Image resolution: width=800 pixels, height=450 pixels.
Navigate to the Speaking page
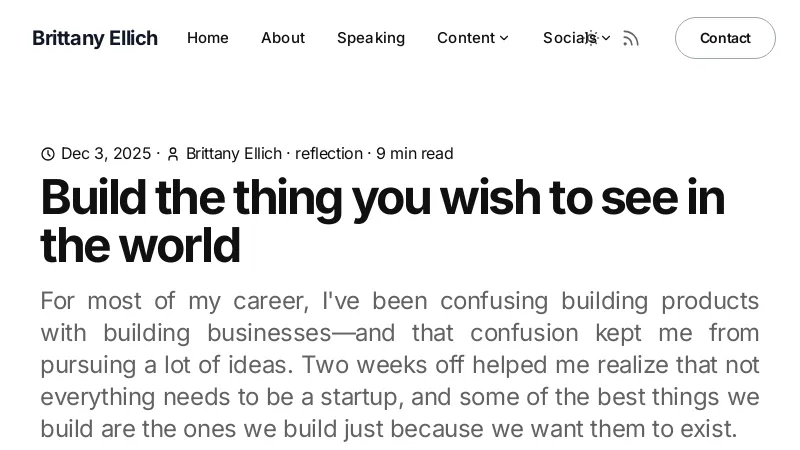coord(371,38)
